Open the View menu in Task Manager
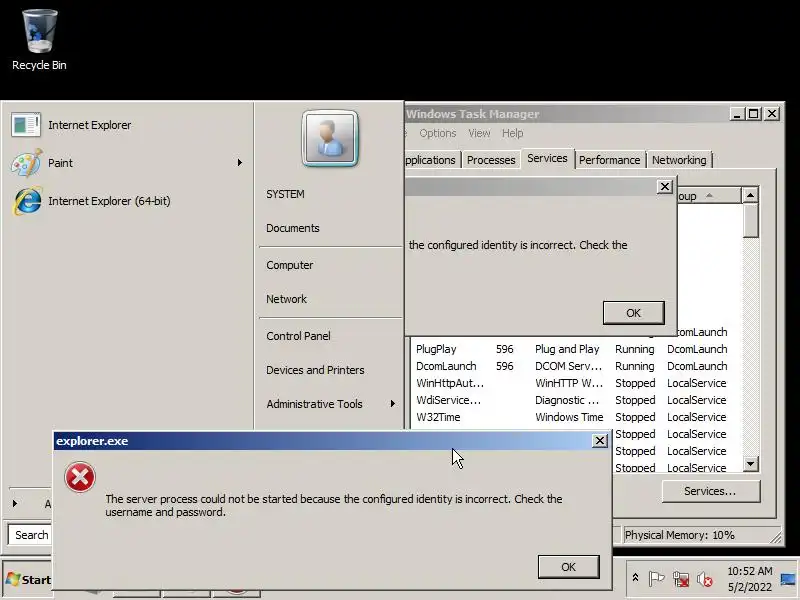Image resolution: width=800 pixels, height=600 pixels. pyautogui.click(x=479, y=133)
